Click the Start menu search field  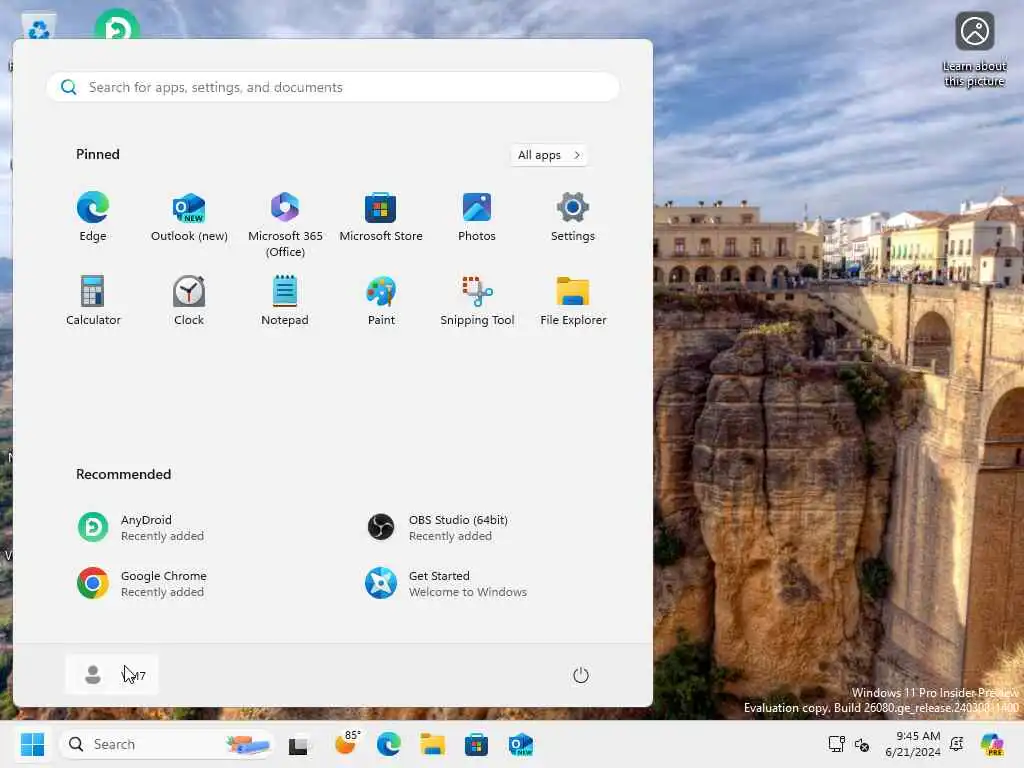[333, 87]
